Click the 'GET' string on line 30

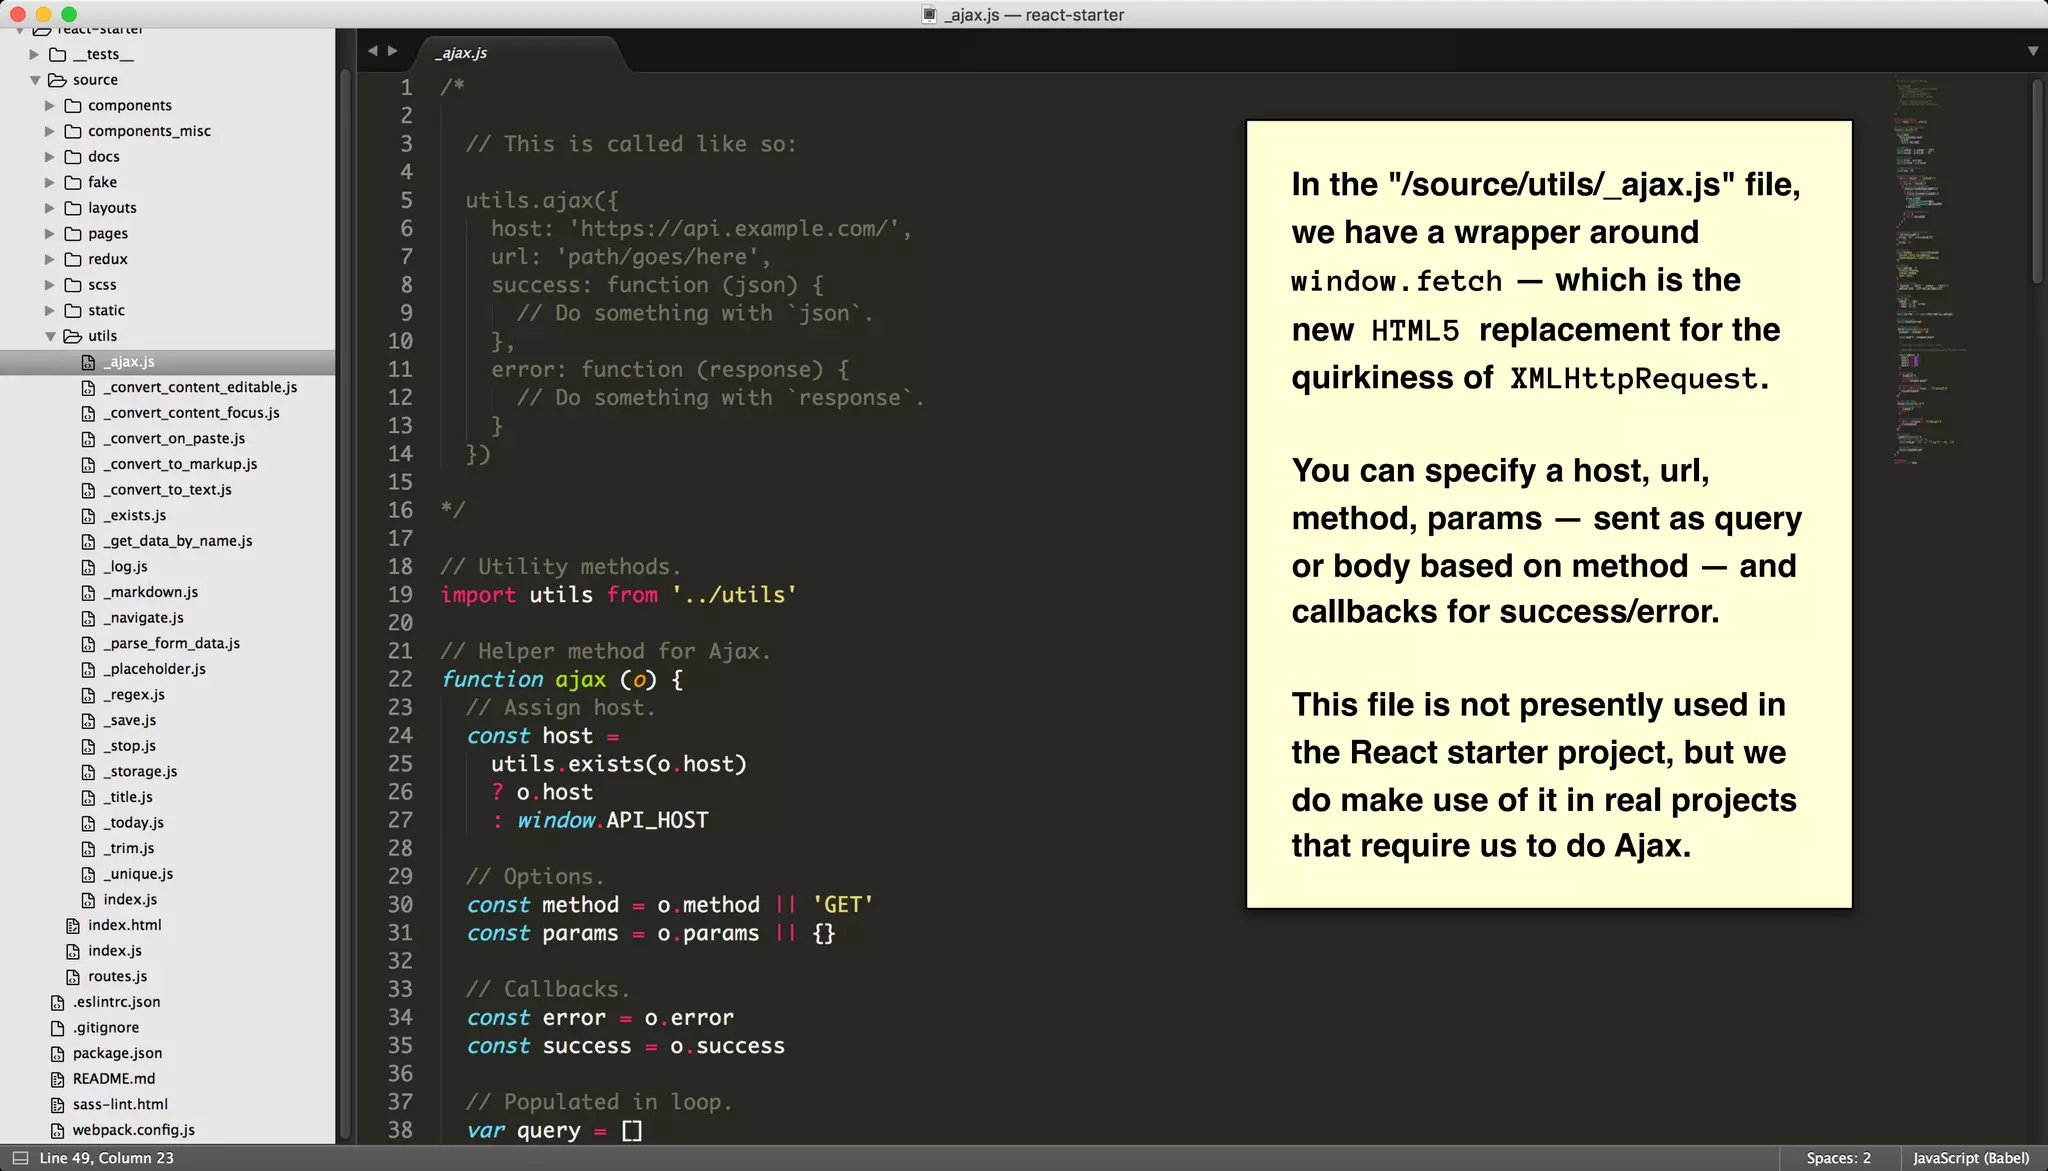point(842,905)
